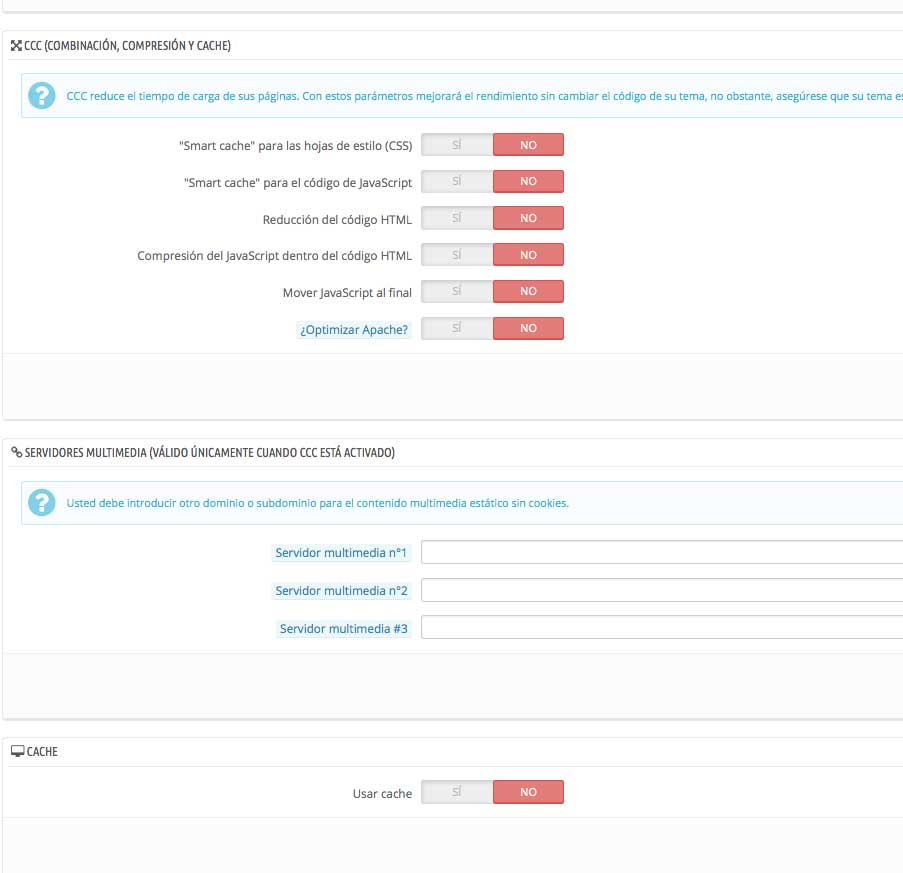This screenshot has width=903, height=873.
Task: Click the monitor icon next to CACHE
Action: coord(18,751)
